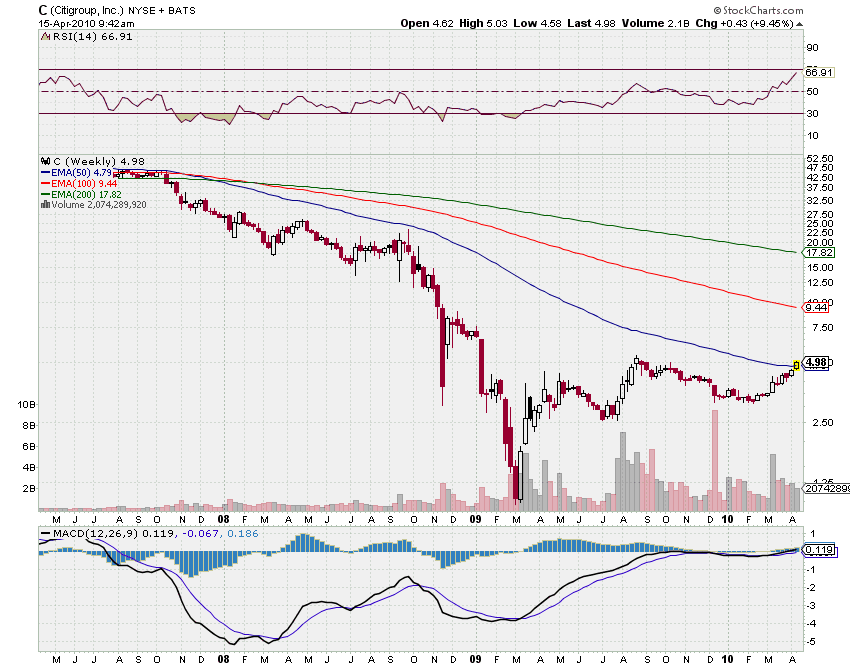Click the '09' year marker under the price panel

tap(475, 519)
